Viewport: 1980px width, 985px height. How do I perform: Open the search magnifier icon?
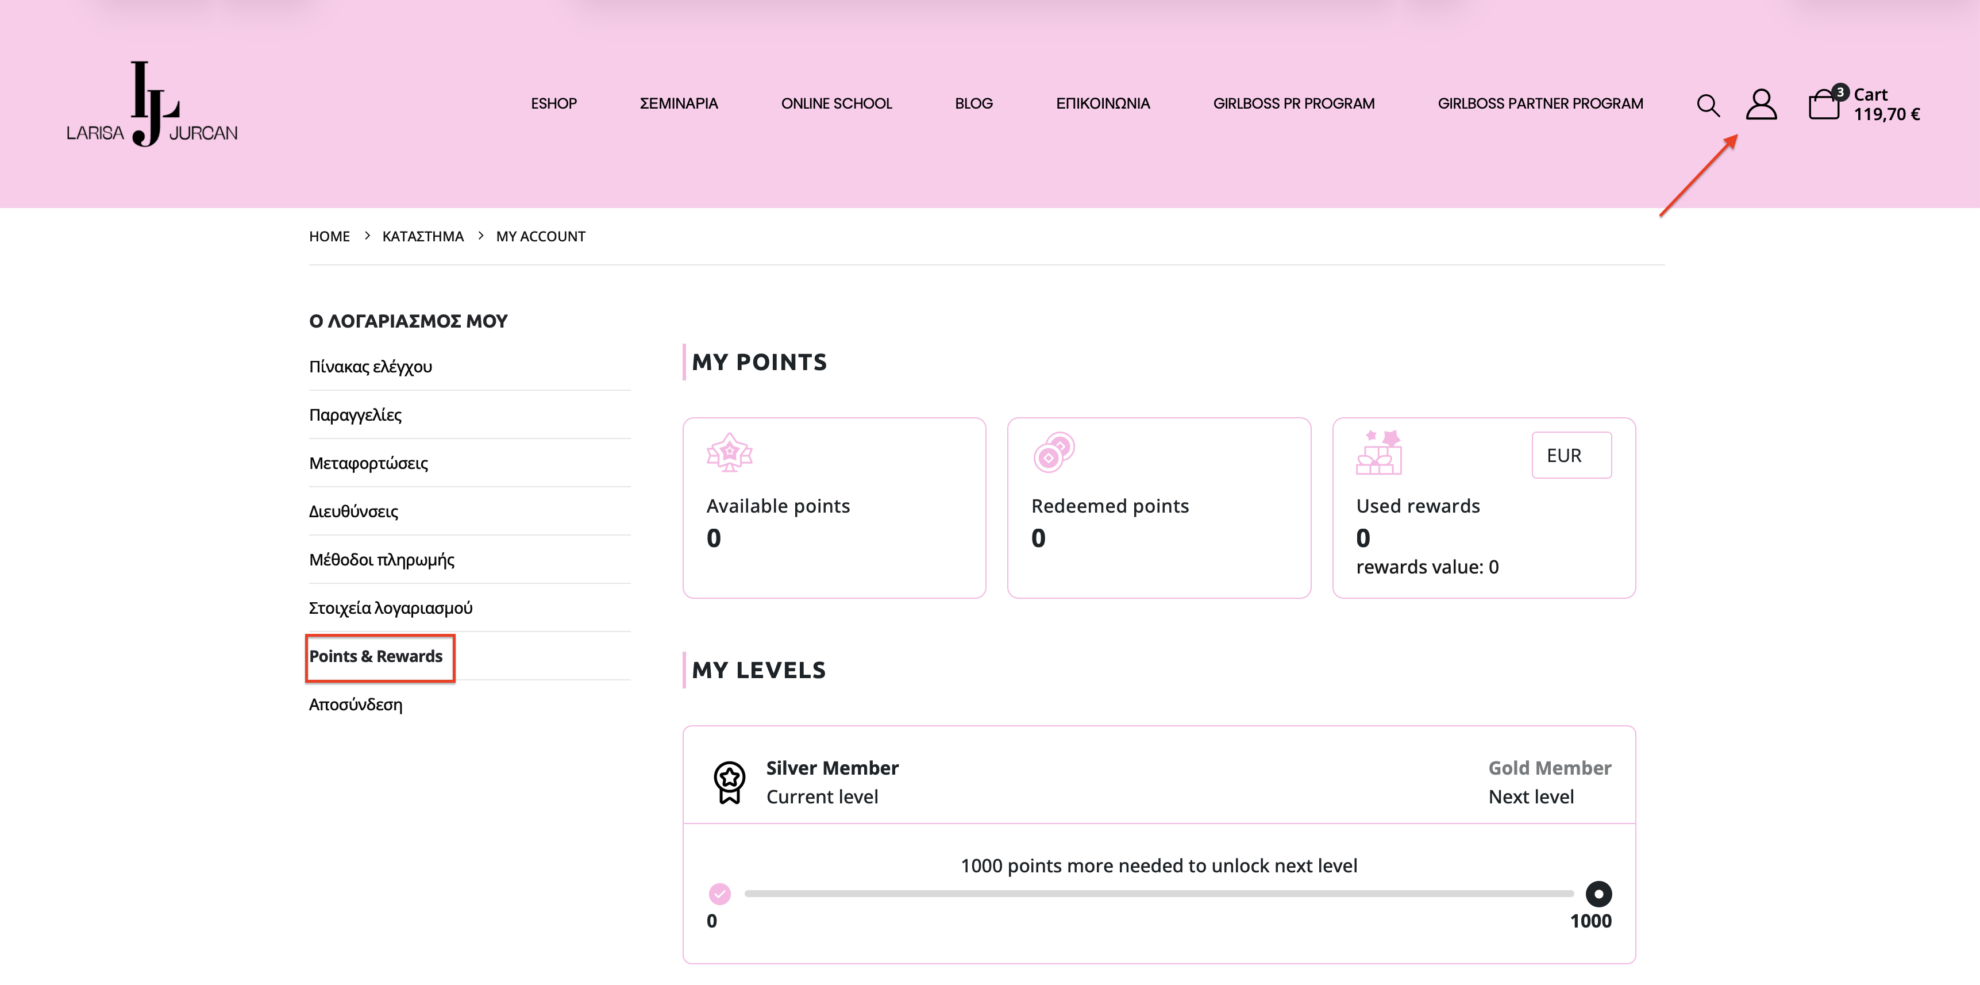pyautogui.click(x=1708, y=105)
